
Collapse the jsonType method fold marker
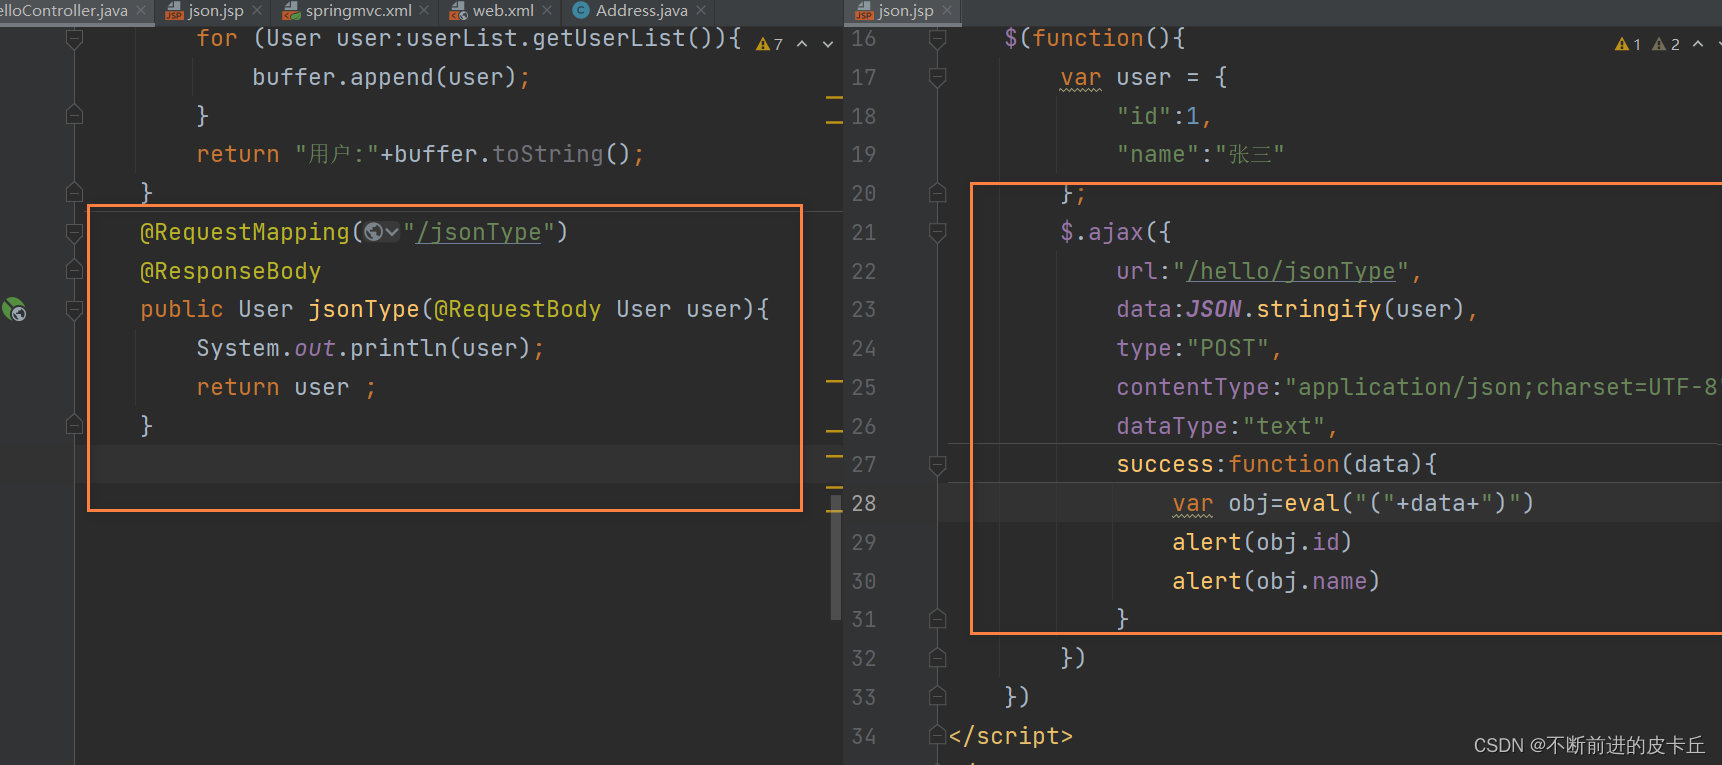click(x=74, y=310)
